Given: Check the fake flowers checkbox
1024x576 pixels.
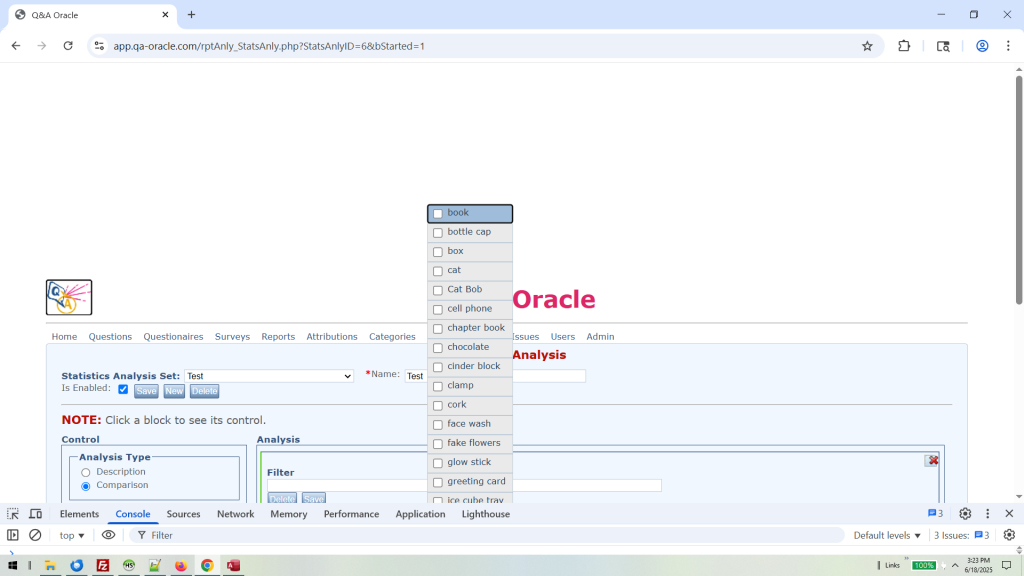Looking at the screenshot, I should pyautogui.click(x=438, y=444).
